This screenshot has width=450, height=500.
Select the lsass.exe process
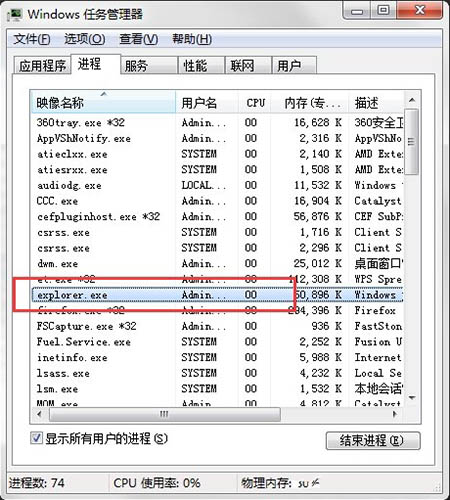(217, 373)
